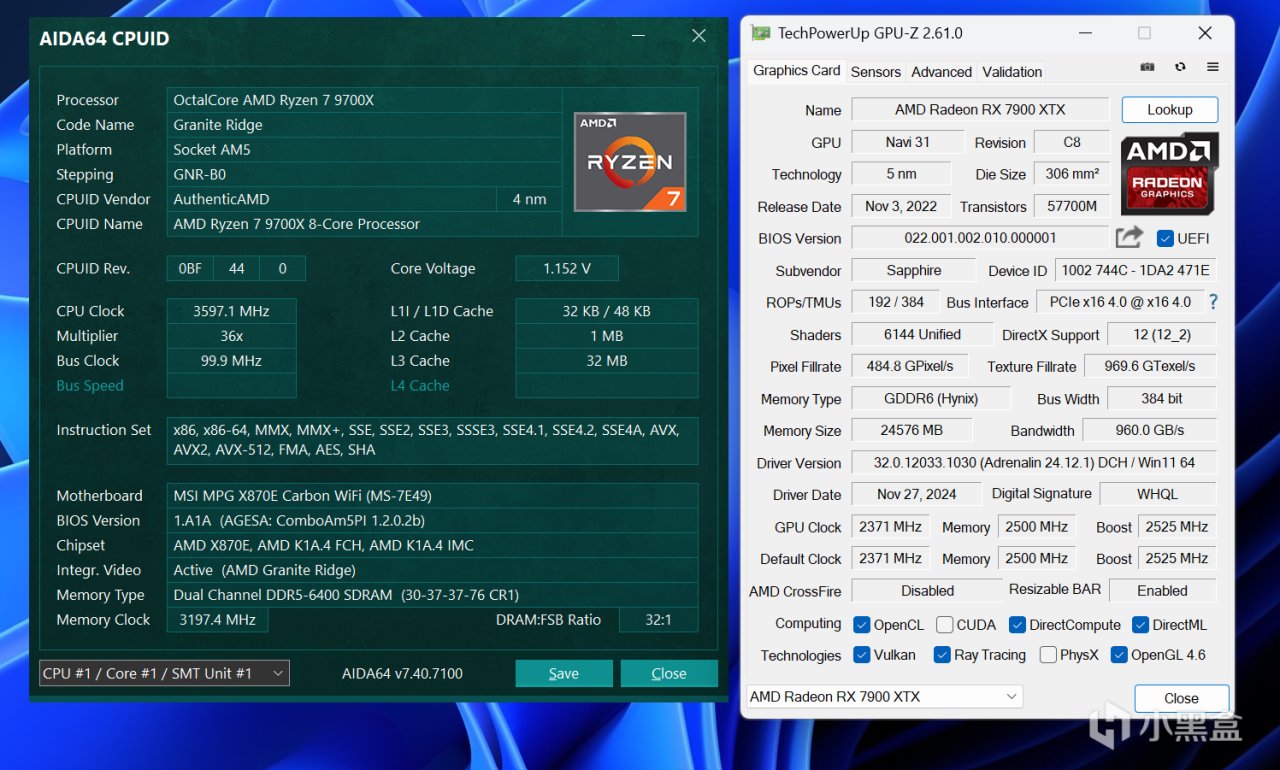The width and height of the screenshot is (1280, 770).
Task: Click the Bus Speed label in AIDA64
Action: tap(90, 386)
